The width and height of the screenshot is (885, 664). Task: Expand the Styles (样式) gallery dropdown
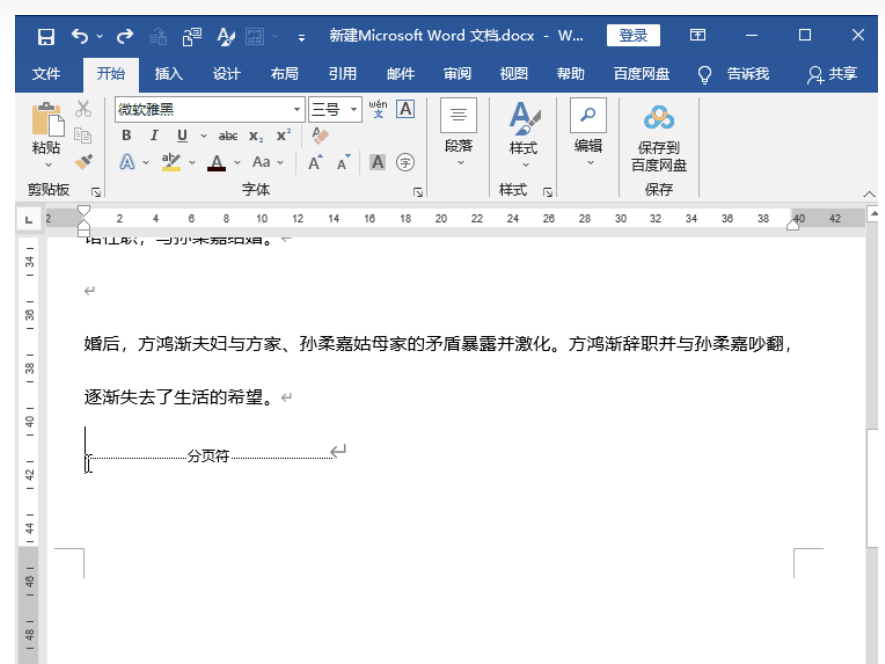coord(523,165)
